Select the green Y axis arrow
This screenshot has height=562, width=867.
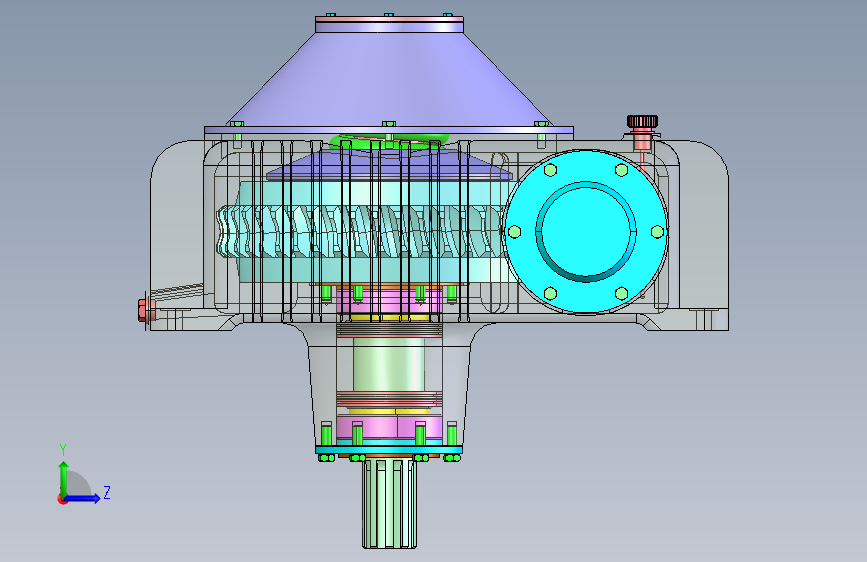pos(64,478)
